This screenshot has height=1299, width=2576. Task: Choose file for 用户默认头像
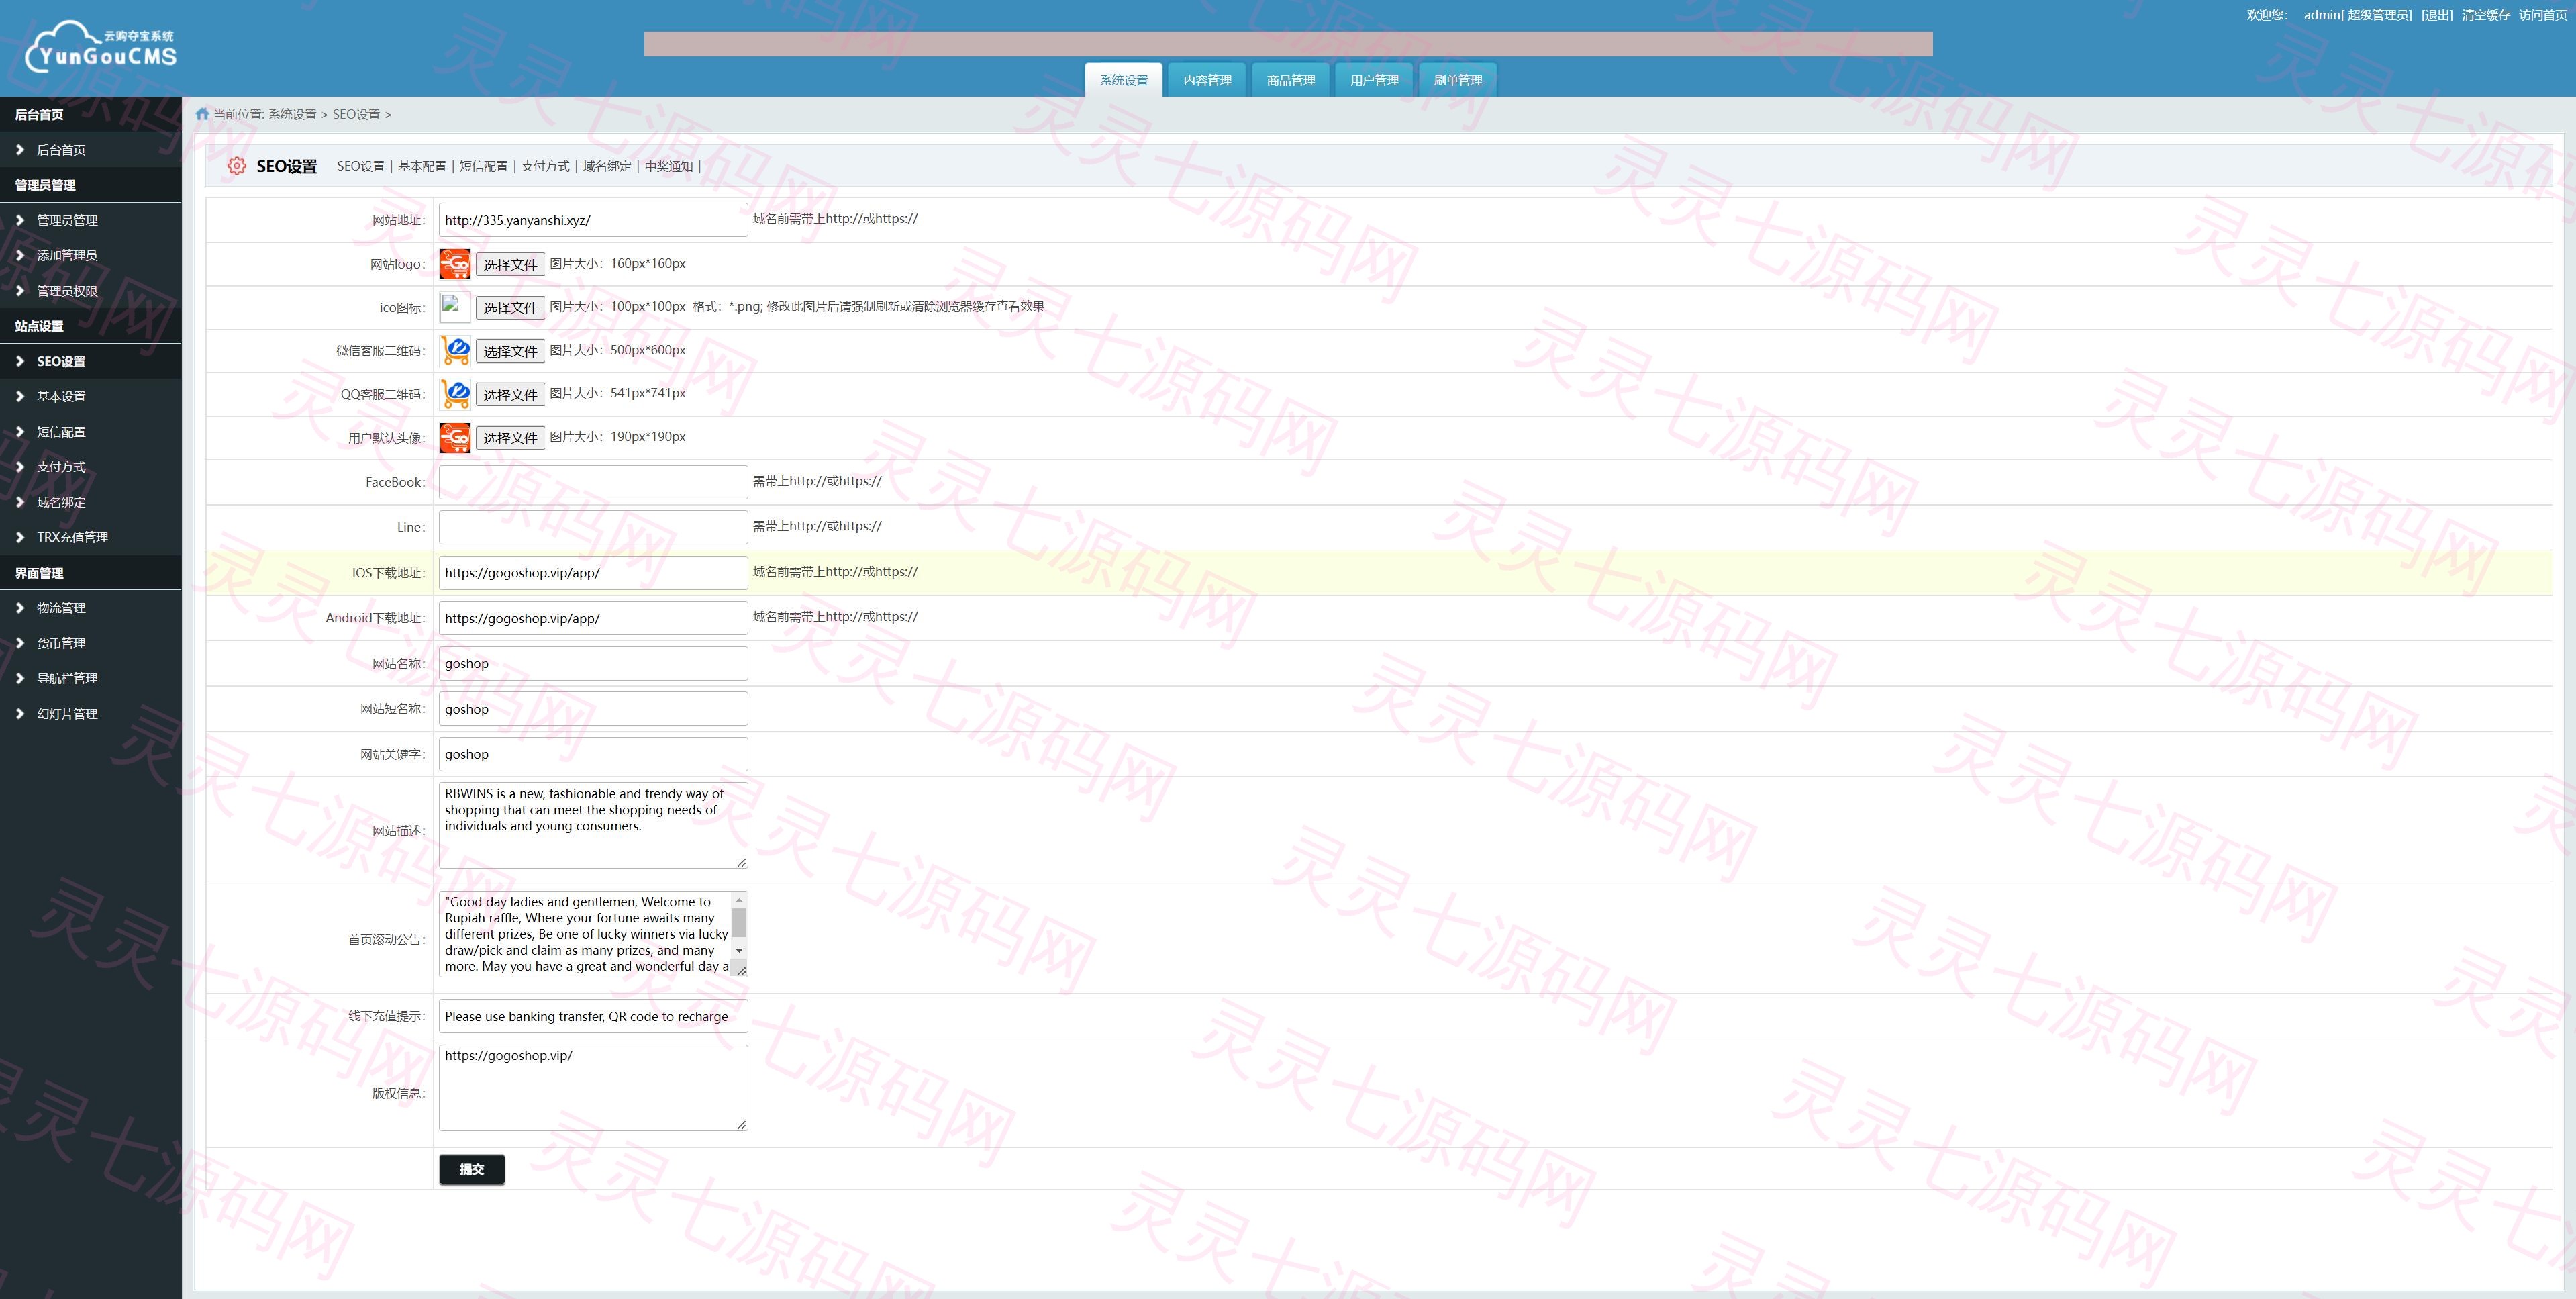[510, 438]
